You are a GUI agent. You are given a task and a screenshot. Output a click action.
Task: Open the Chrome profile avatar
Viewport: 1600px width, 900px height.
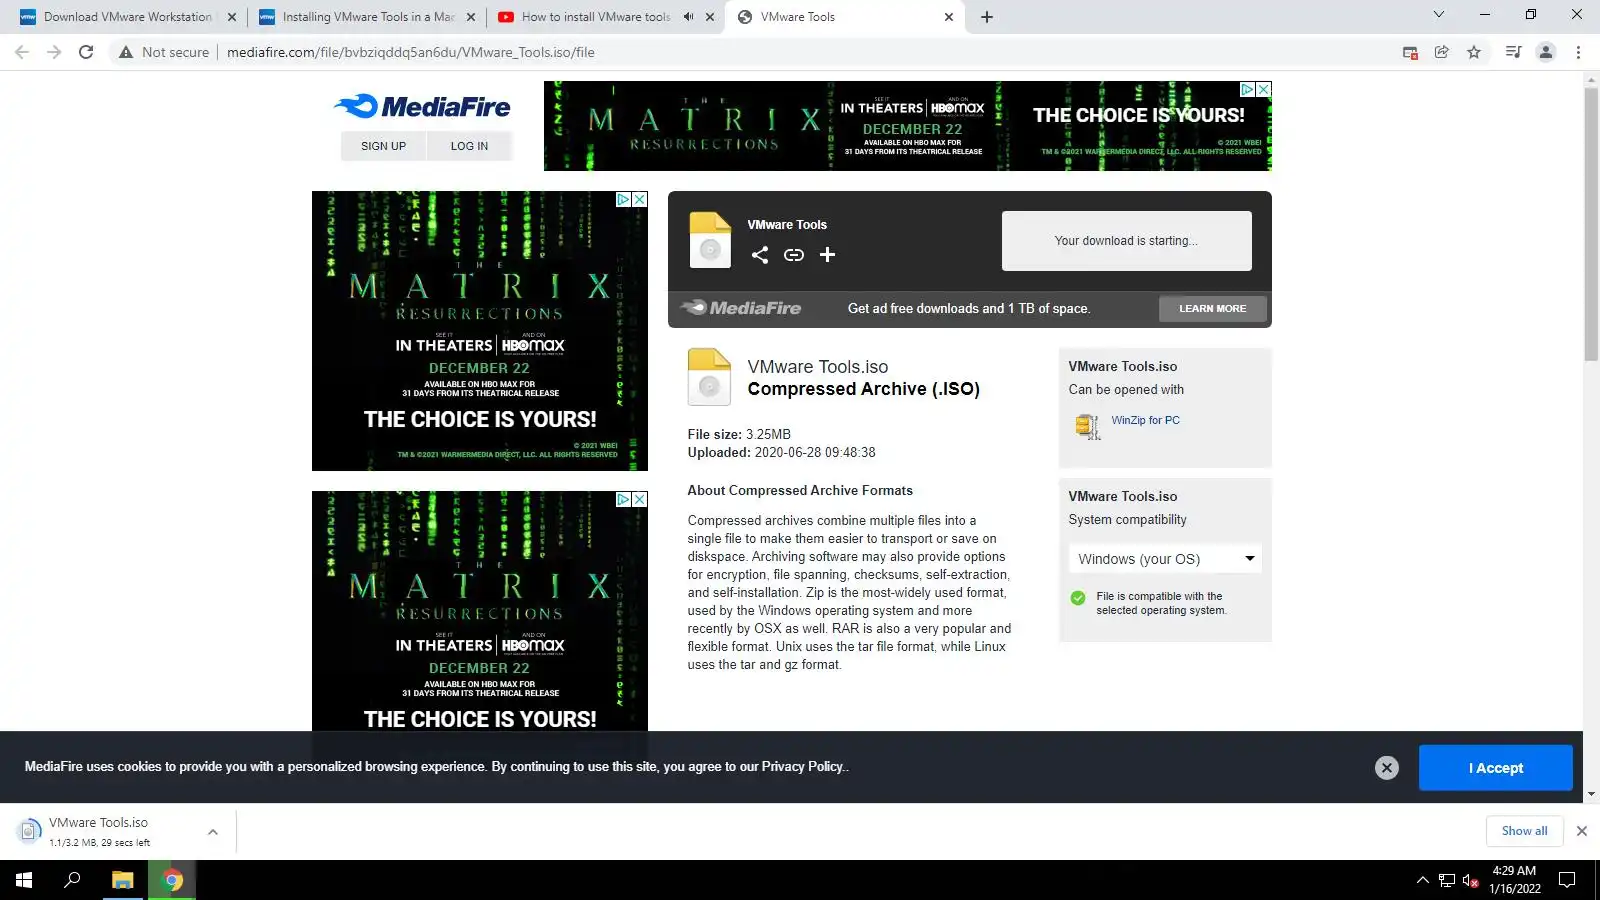coord(1546,52)
